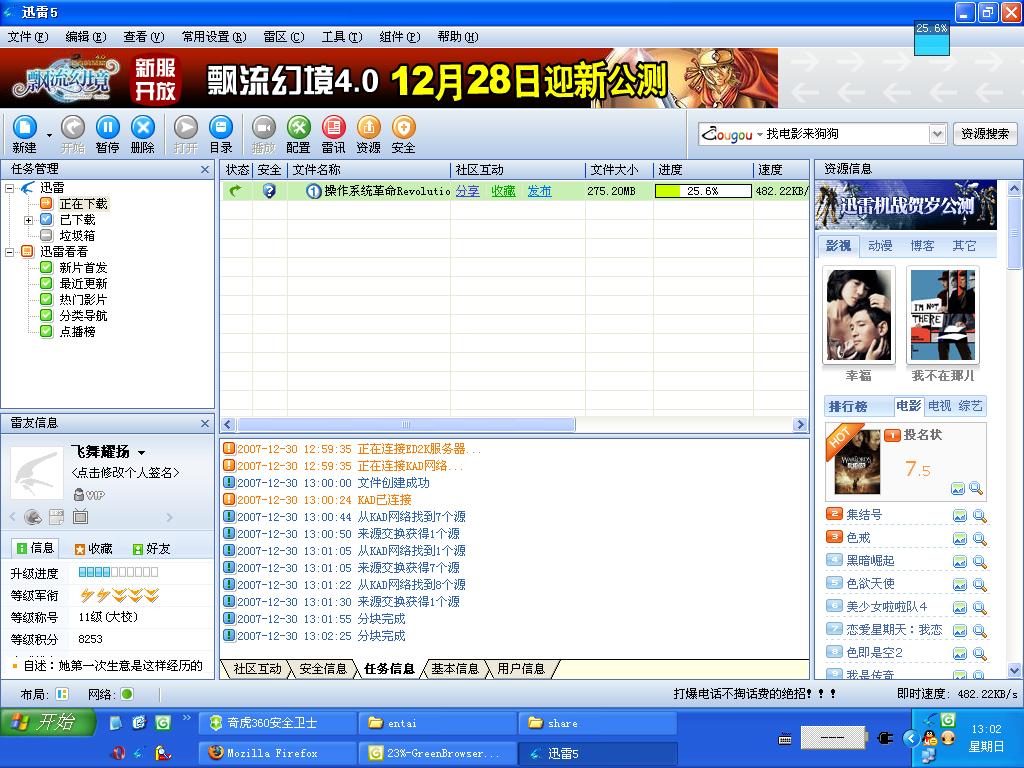Click the Mozilla Firefox taskbar button
Screen dimensions: 1024x768
pyautogui.click(x=278, y=753)
